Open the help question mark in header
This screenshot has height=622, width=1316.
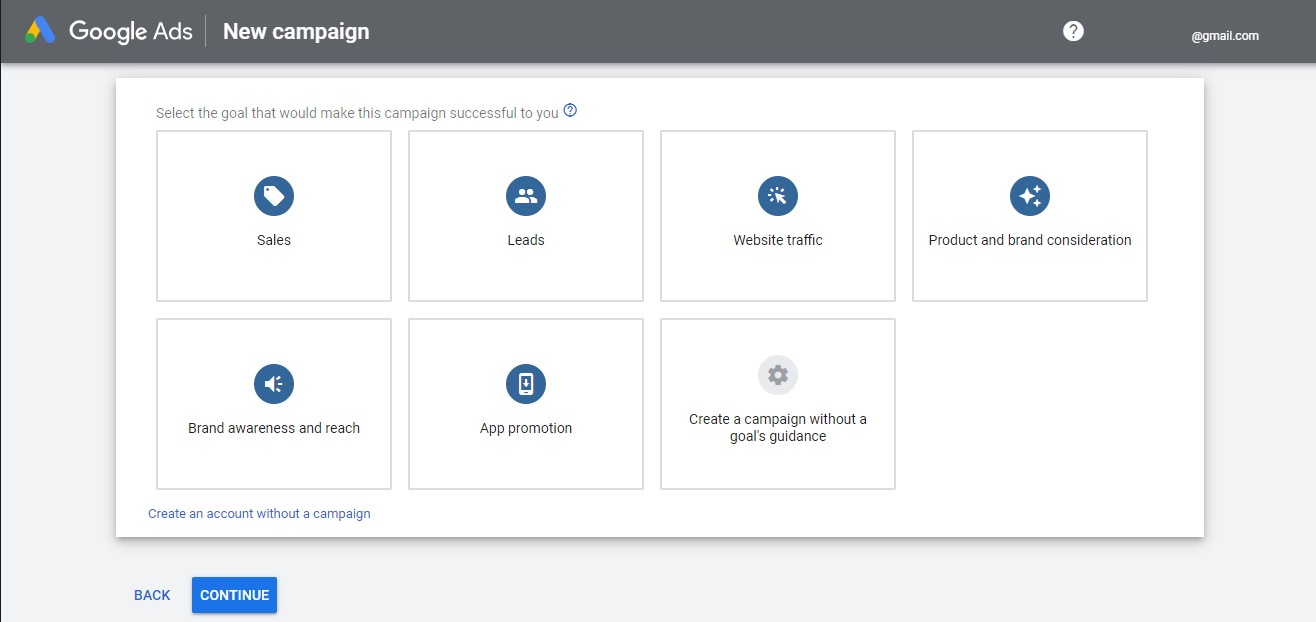click(1073, 31)
